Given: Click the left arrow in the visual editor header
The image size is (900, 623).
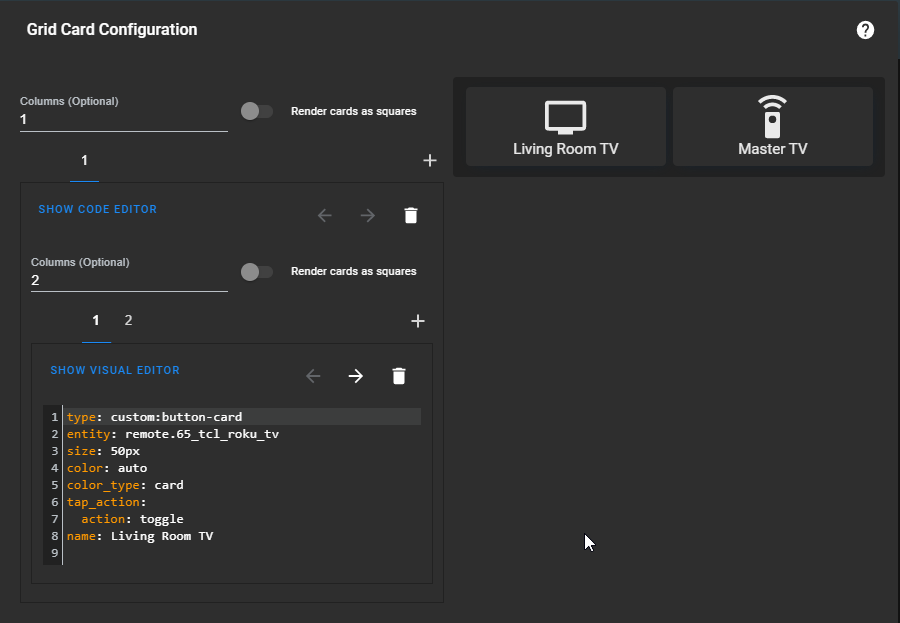Looking at the screenshot, I should tap(312, 375).
